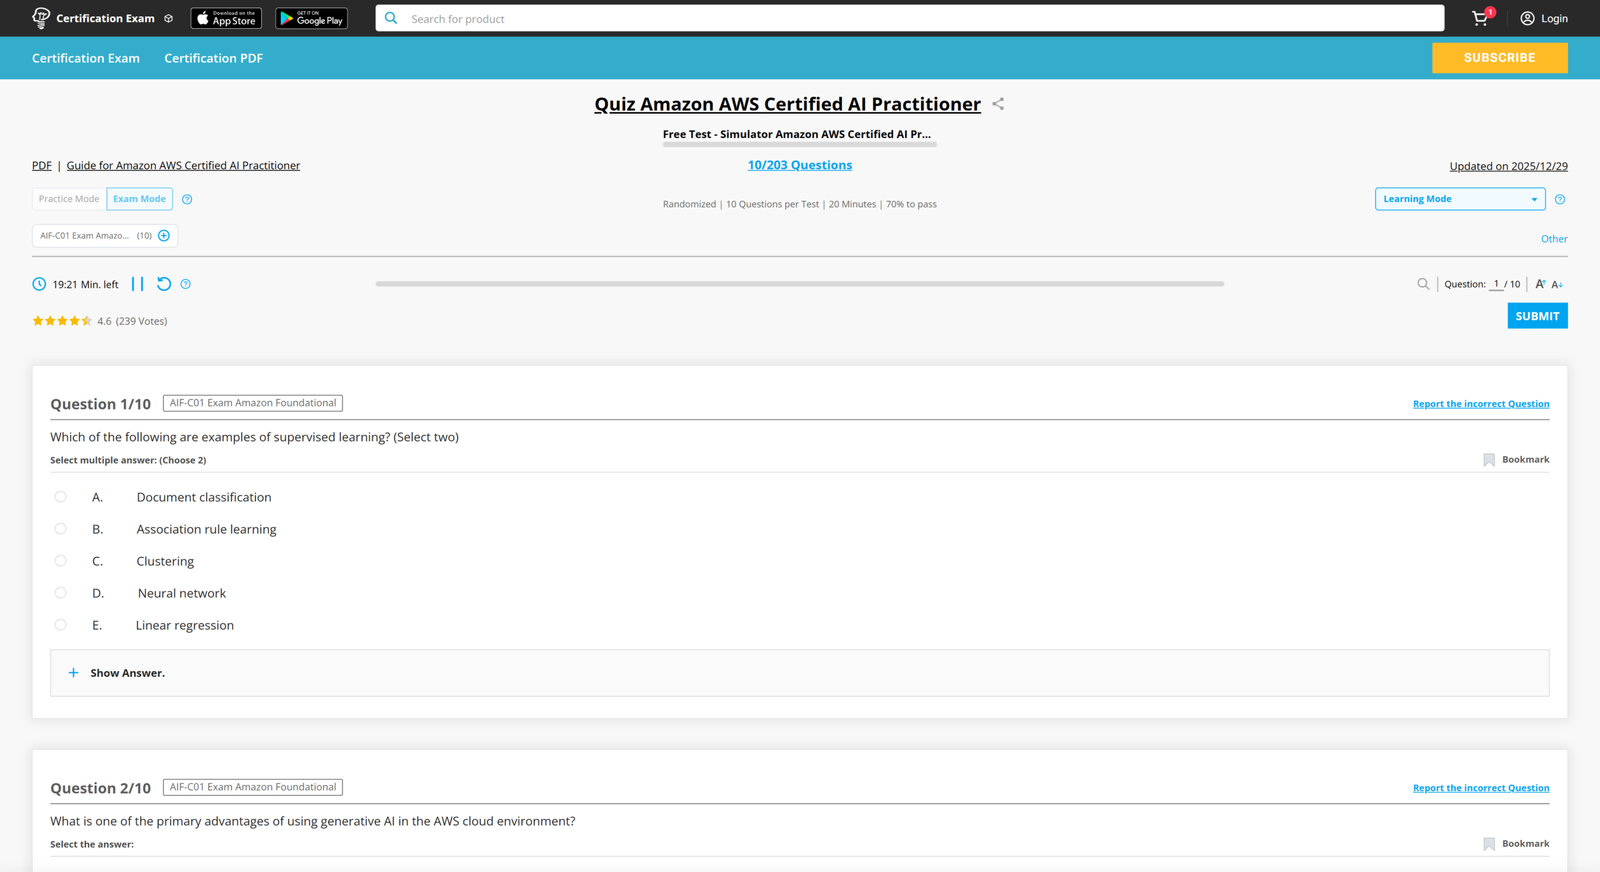The width and height of the screenshot is (1600, 872).
Task: Add exam with plus icon on AIF-C01 chip
Action: 164,236
